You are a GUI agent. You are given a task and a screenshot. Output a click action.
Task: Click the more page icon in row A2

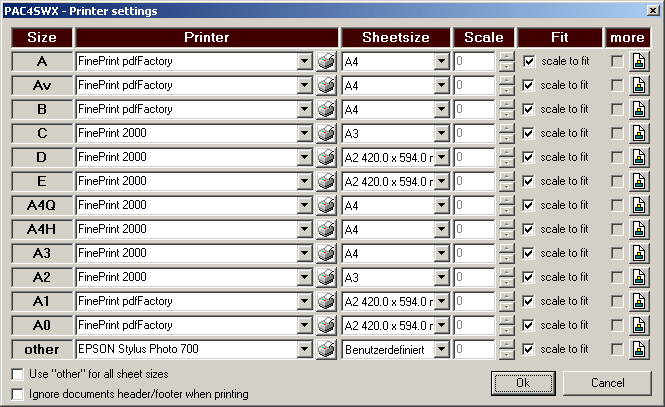[639, 278]
